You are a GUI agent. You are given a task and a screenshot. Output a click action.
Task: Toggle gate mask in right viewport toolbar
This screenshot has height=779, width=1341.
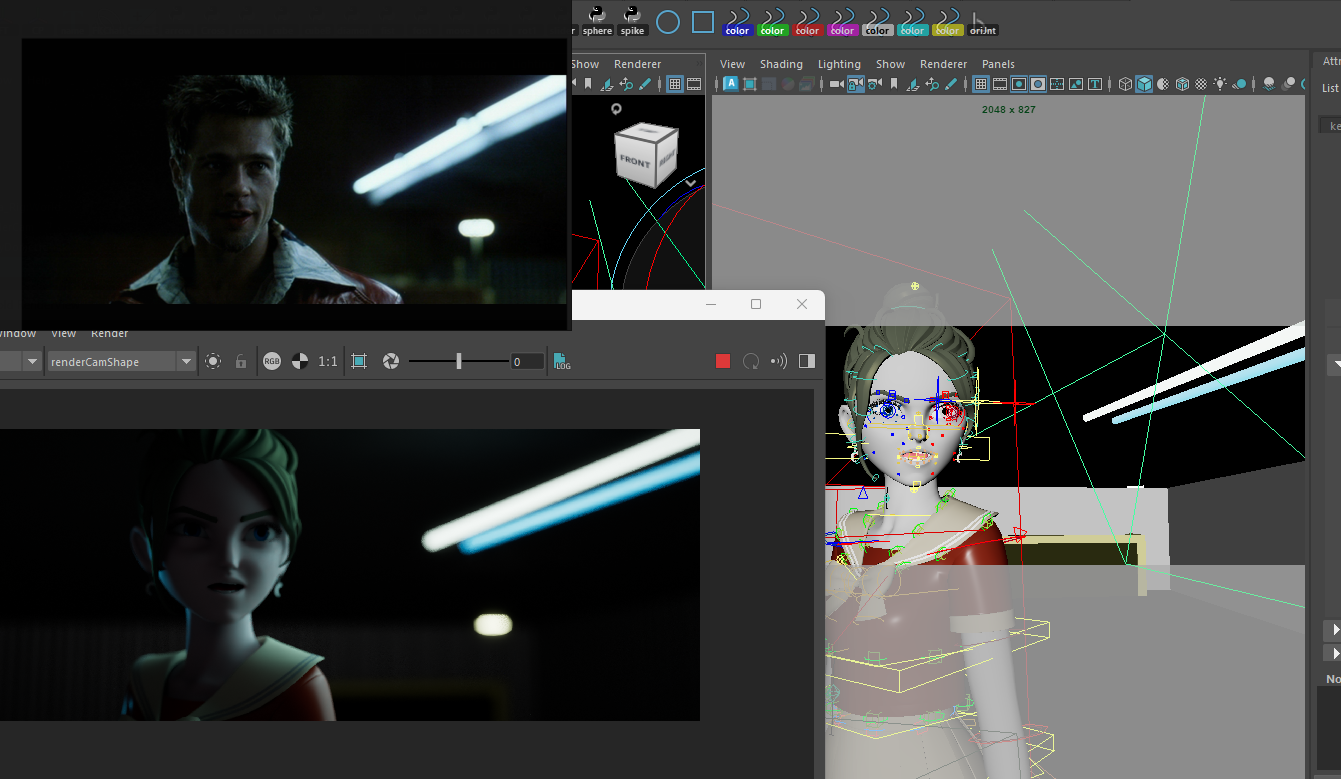(x=1037, y=84)
